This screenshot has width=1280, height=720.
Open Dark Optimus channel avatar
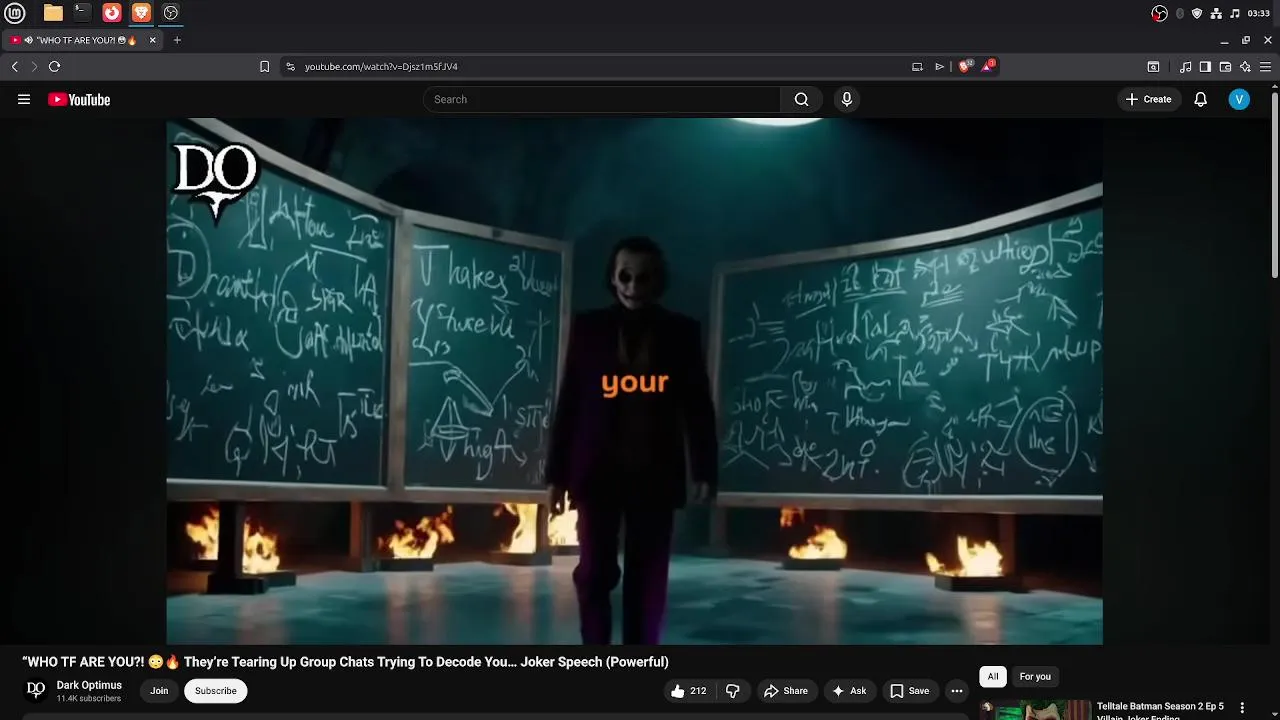tap(36, 690)
